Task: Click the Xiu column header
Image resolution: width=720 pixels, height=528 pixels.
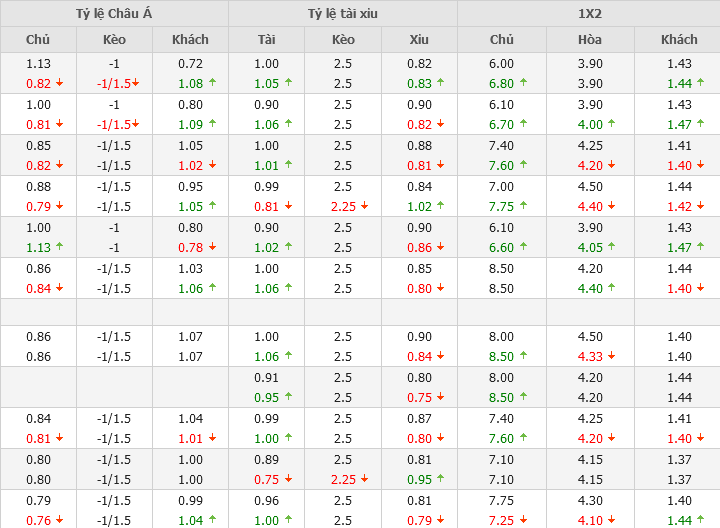Action: [419, 39]
